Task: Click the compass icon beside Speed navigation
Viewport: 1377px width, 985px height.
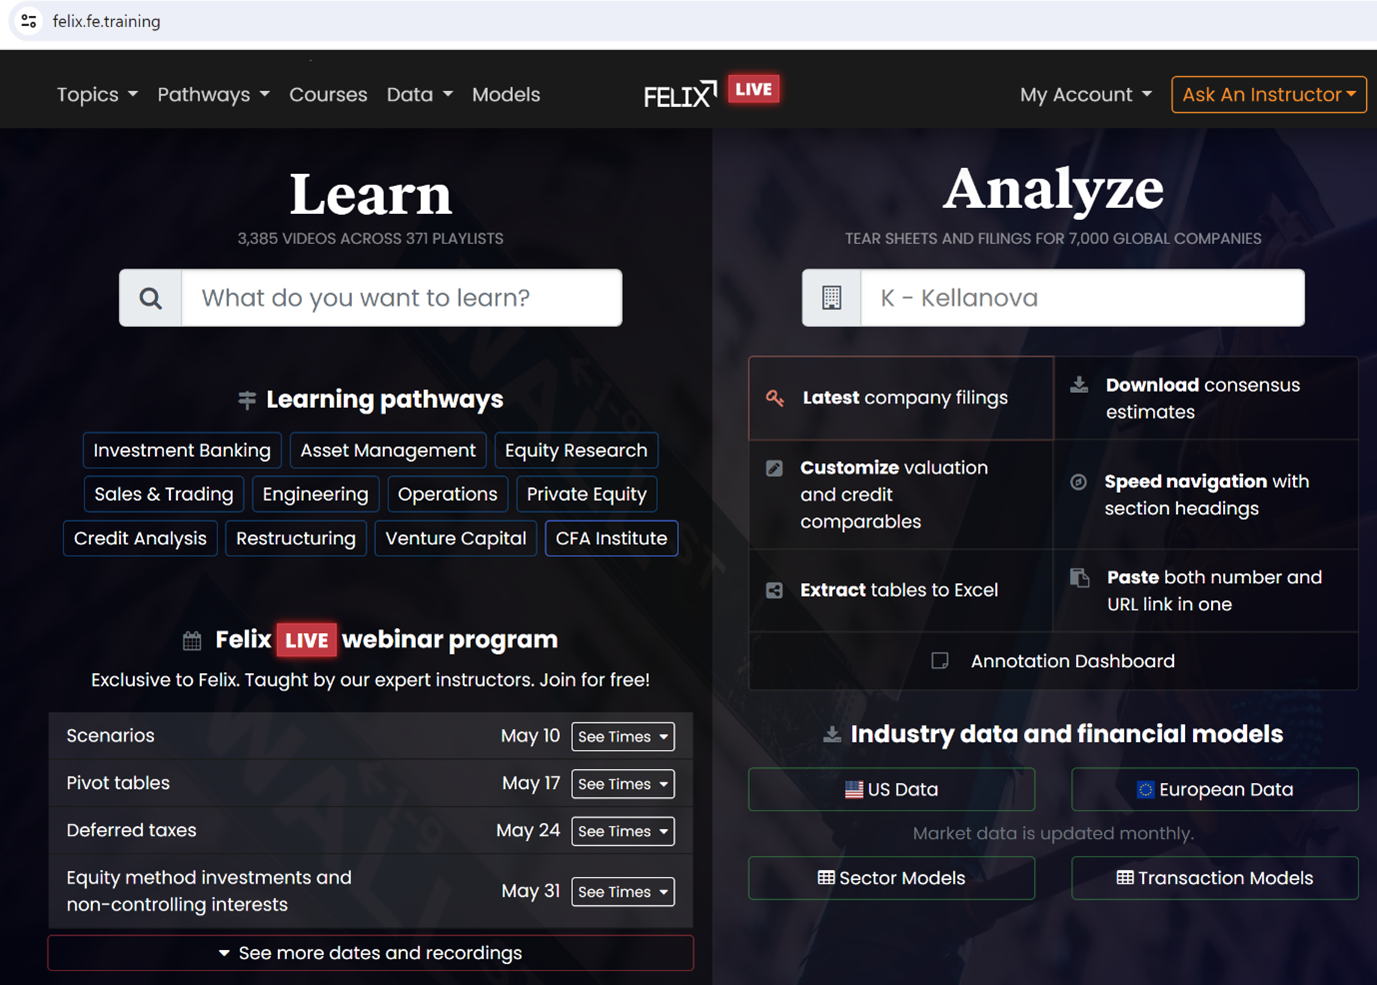Action: (x=1078, y=482)
